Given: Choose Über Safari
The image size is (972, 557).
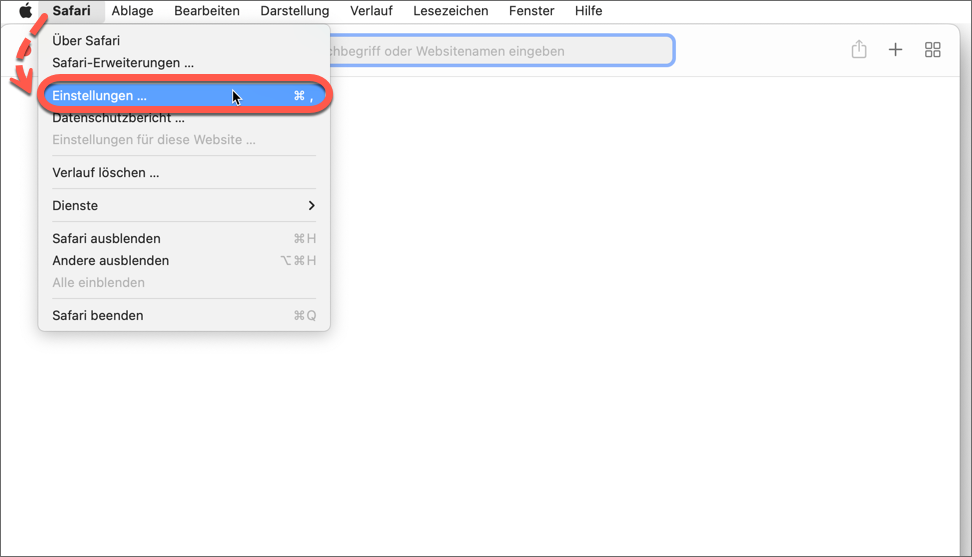Looking at the screenshot, I should [184, 41].
